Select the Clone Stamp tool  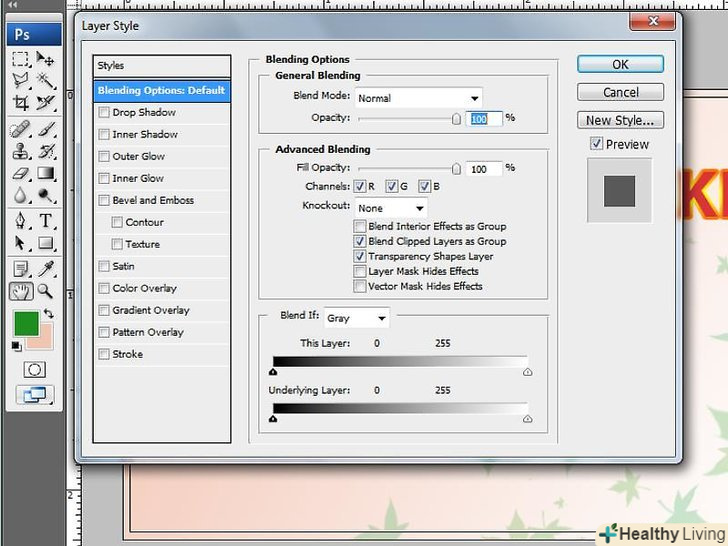pos(20,151)
